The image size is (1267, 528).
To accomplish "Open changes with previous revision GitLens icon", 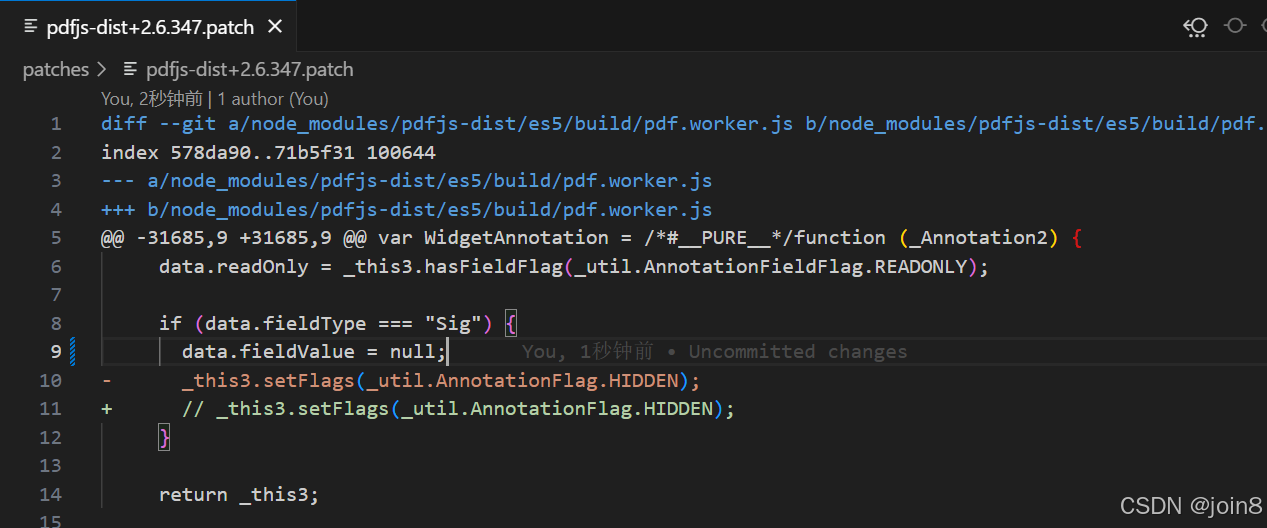I will pos(1196,27).
